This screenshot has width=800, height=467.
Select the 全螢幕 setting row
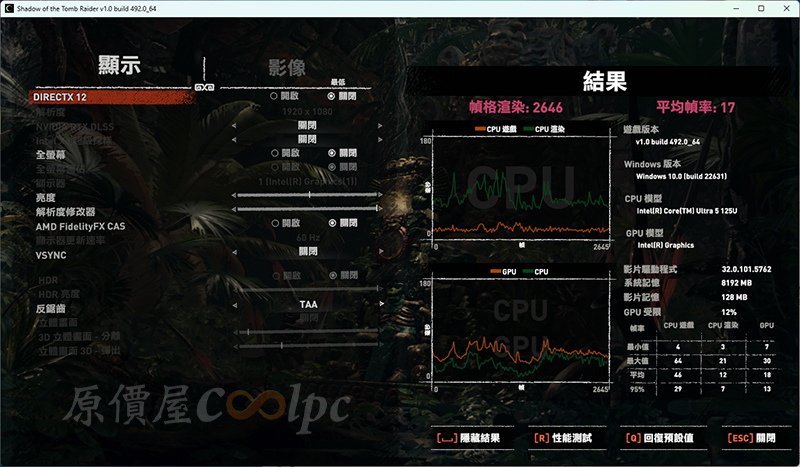(x=51, y=154)
